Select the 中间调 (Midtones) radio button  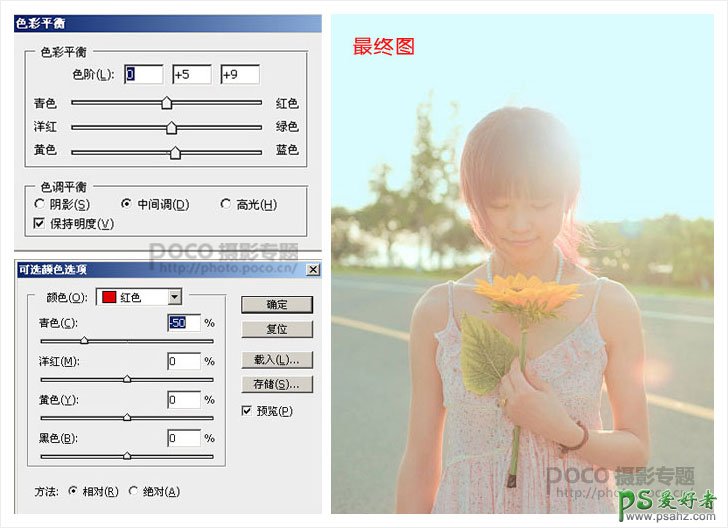pyautogui.click(x=126, y=205)
